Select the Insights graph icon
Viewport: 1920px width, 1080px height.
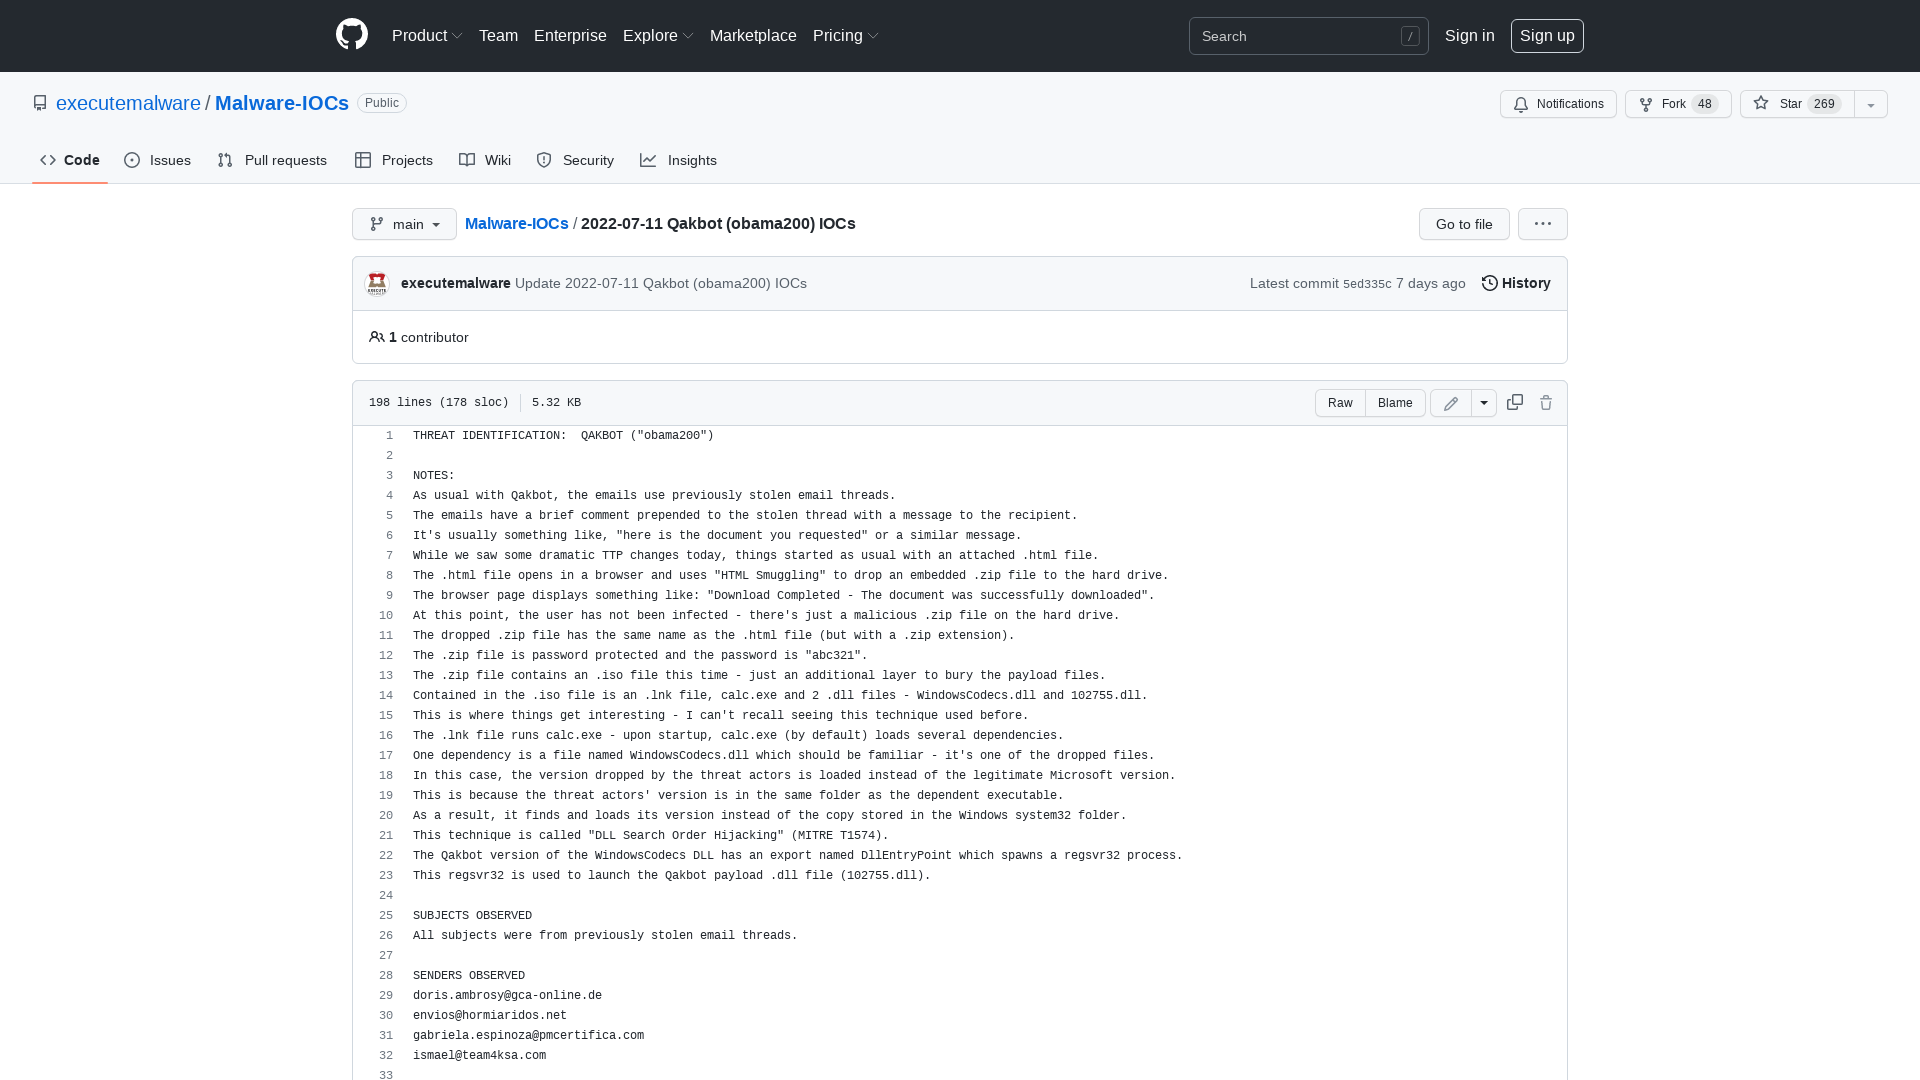[x=679, y=160]
